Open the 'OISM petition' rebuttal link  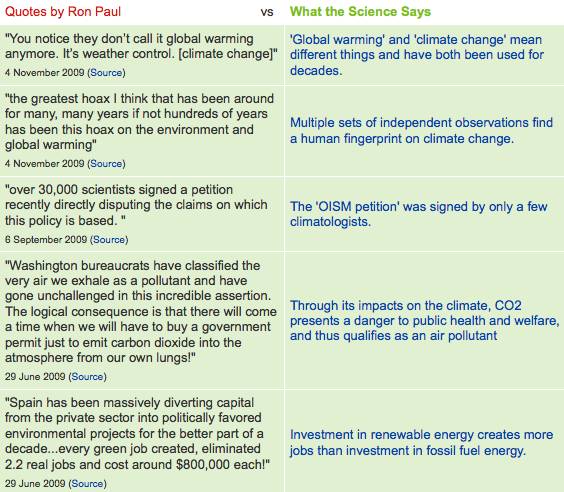pos(419,214)
